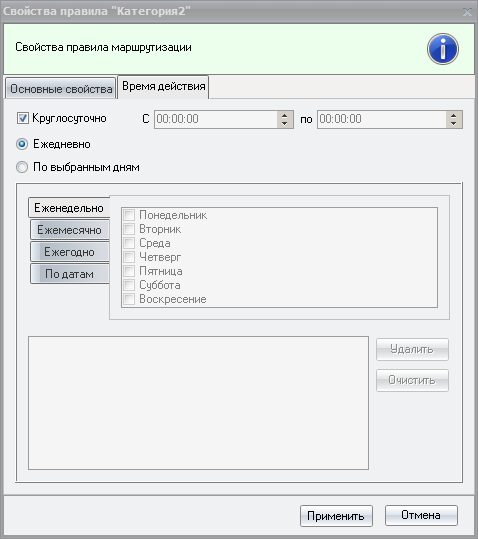This screenshot has width=478, height=539.
Task: Check the Суббота checkbox
Action: pyautogui.click(x=129, y=285)
